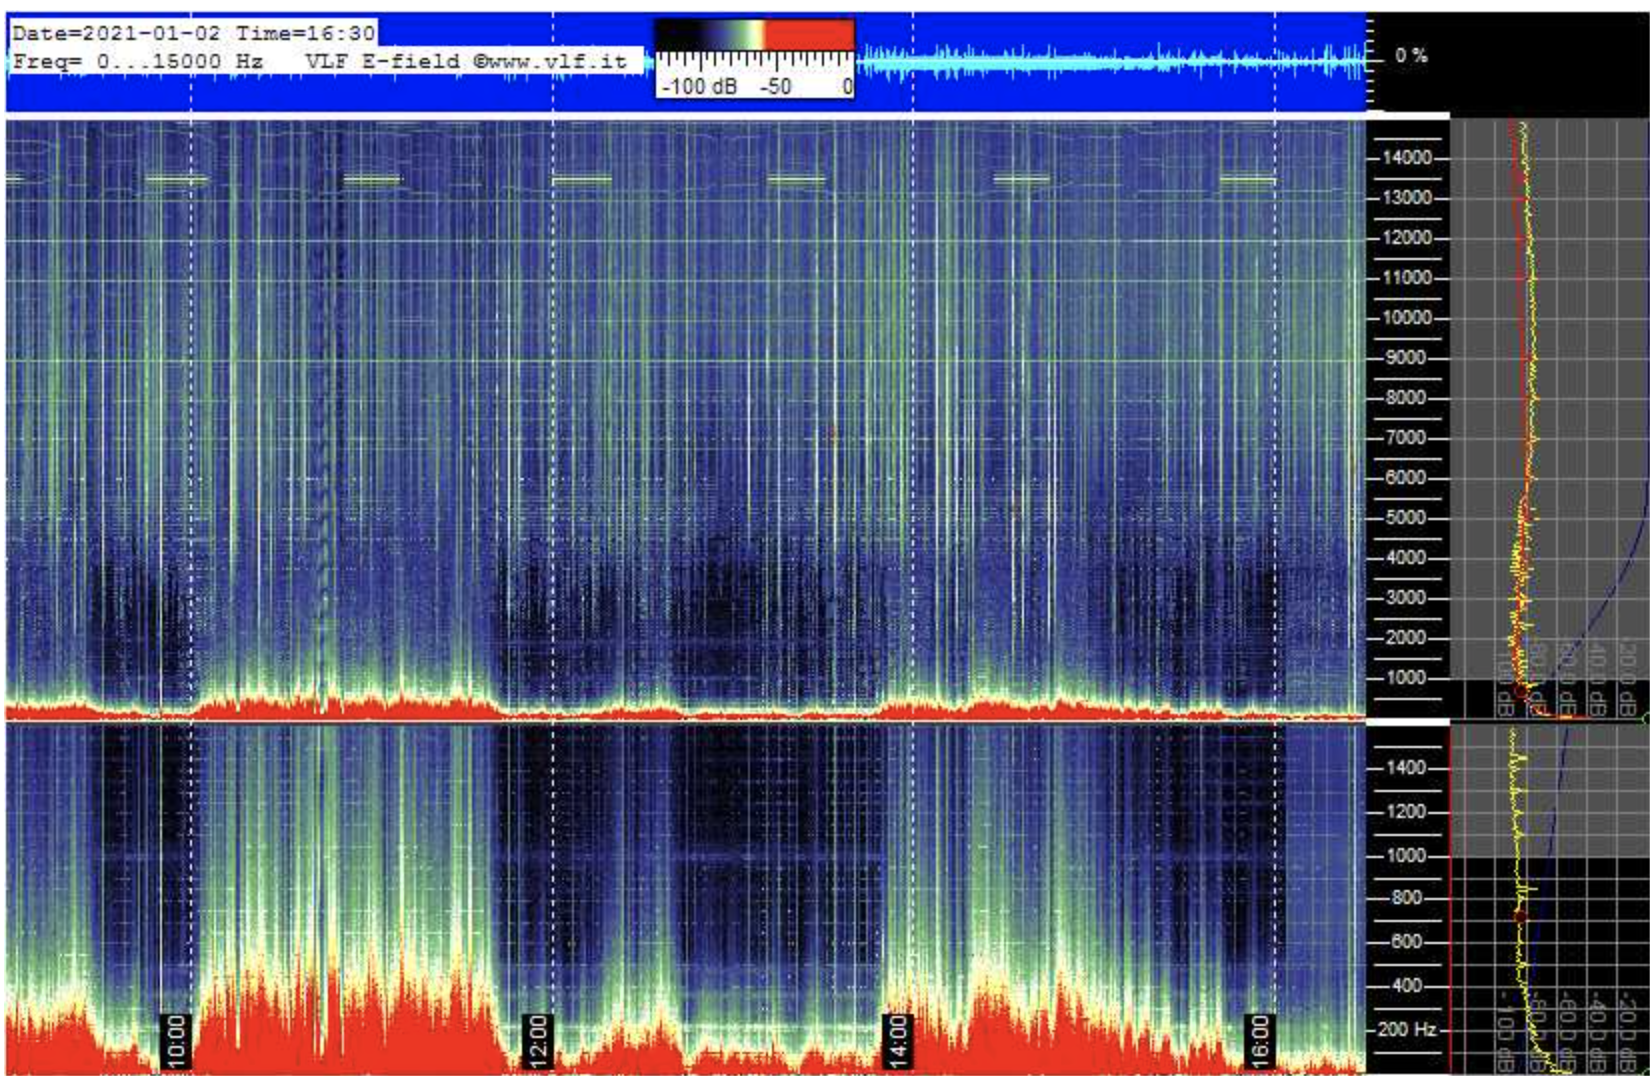Click the 800 label on the lower axis
1650x1076 pixels.
pos(1405,898)
